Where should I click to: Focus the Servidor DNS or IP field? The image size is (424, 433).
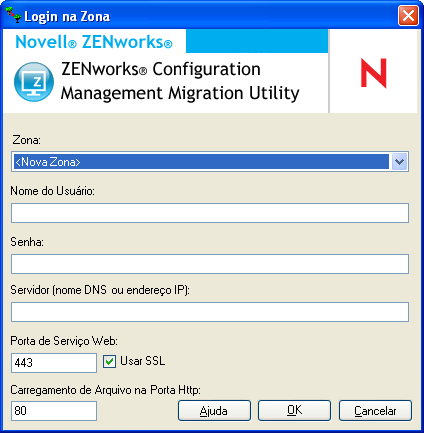pyautogui.click(x=210, y=312)
